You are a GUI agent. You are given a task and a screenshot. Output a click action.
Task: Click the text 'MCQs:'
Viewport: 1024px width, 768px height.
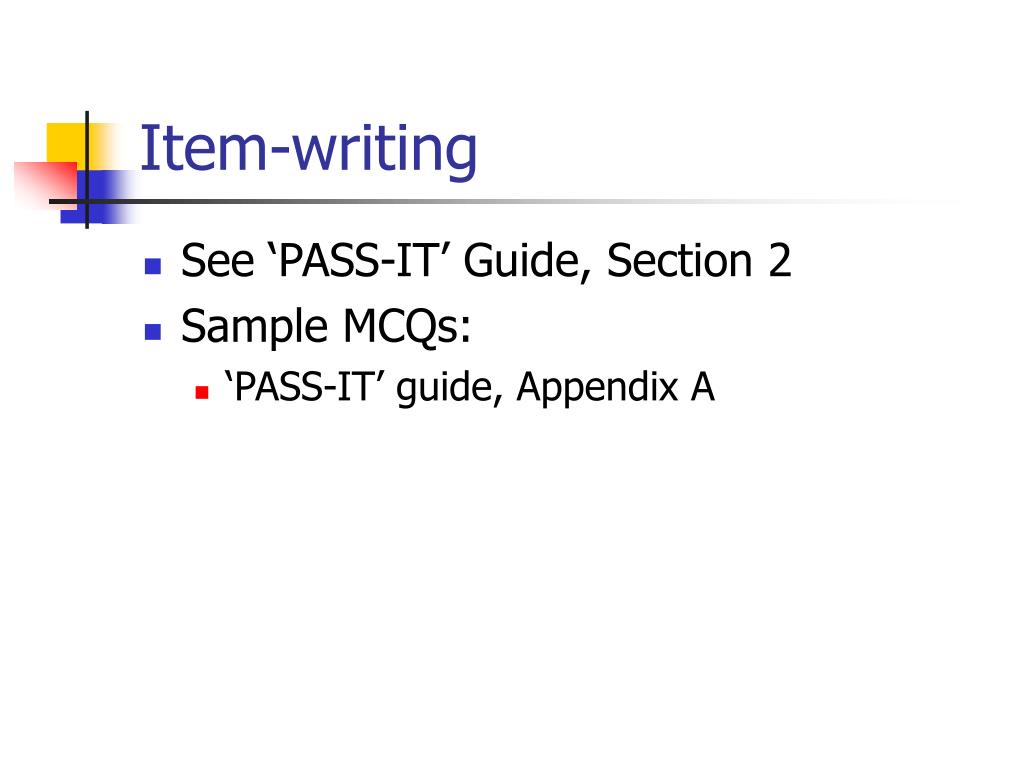pyautogui.click(x=406, y=327)
